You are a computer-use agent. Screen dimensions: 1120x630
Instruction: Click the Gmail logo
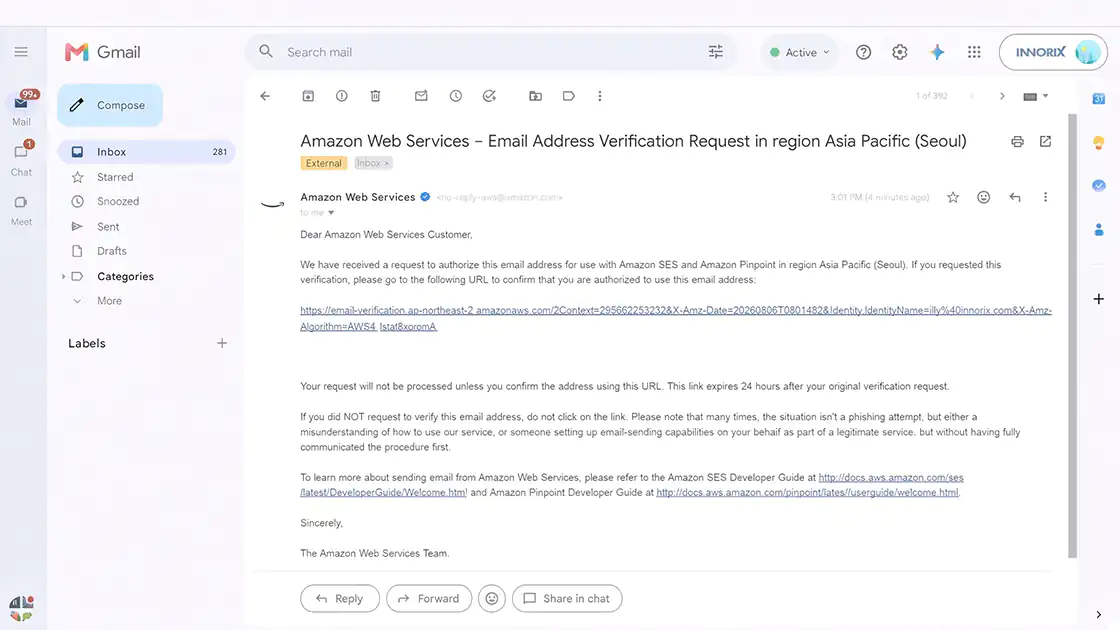103,52
